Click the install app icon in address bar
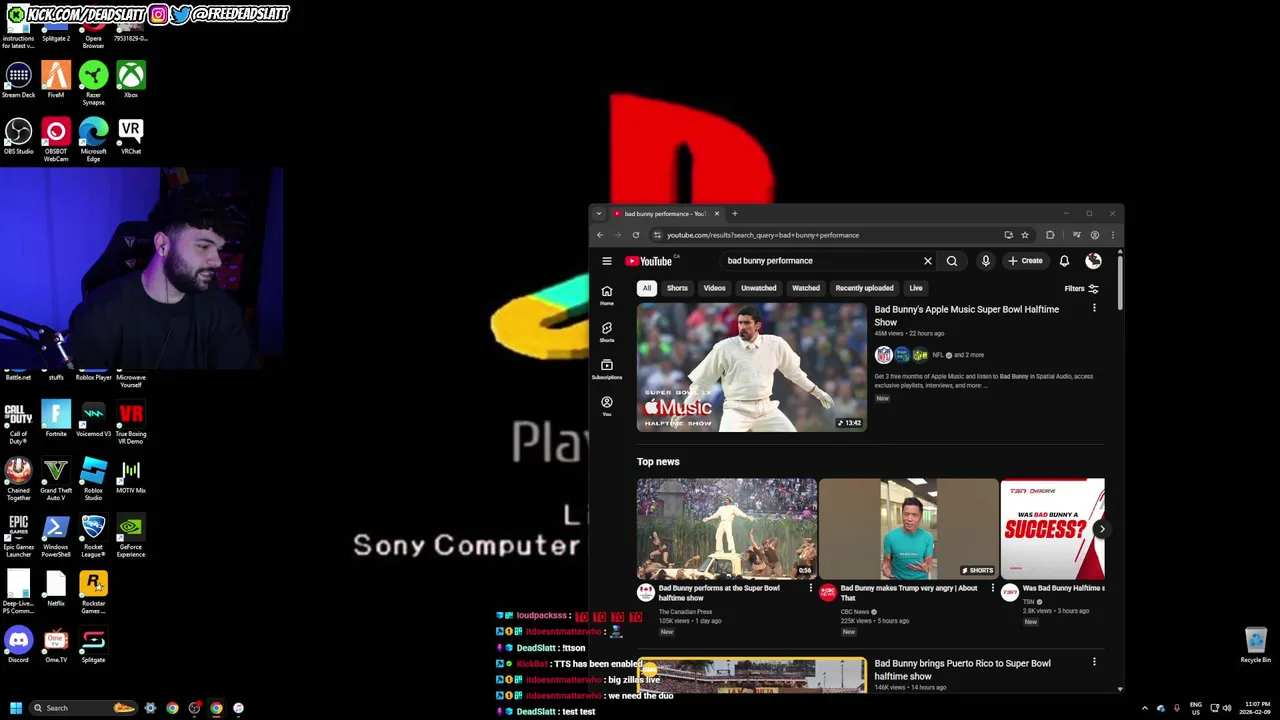 pyautogui.click(x=1008, y=235)
